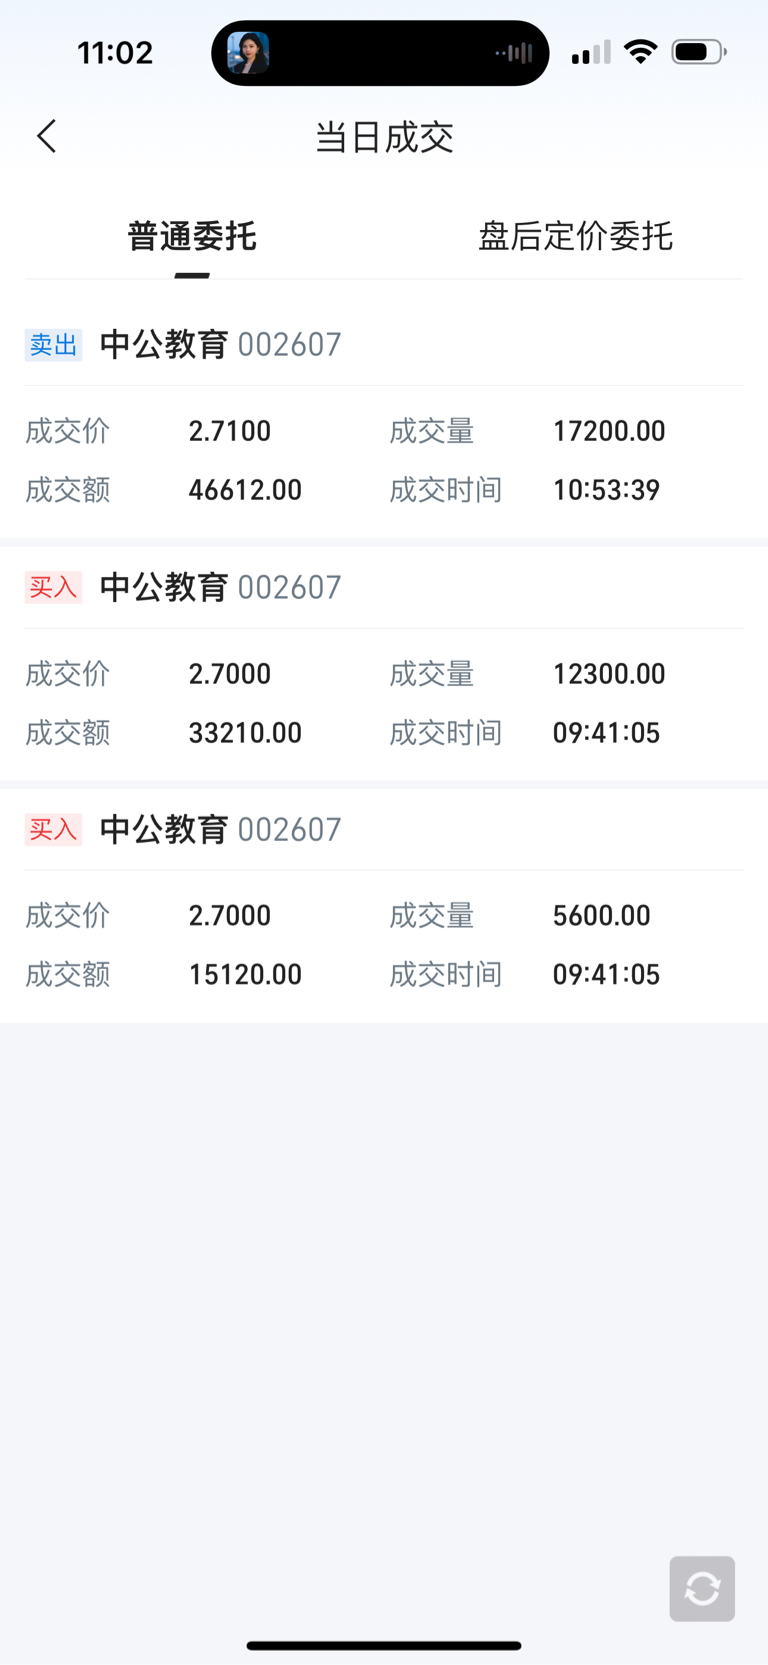This screenshot has width=768, height=1665.
Task: Open the 中公教育 buy record with 5600.00 volume
Action: click(384, 906)
